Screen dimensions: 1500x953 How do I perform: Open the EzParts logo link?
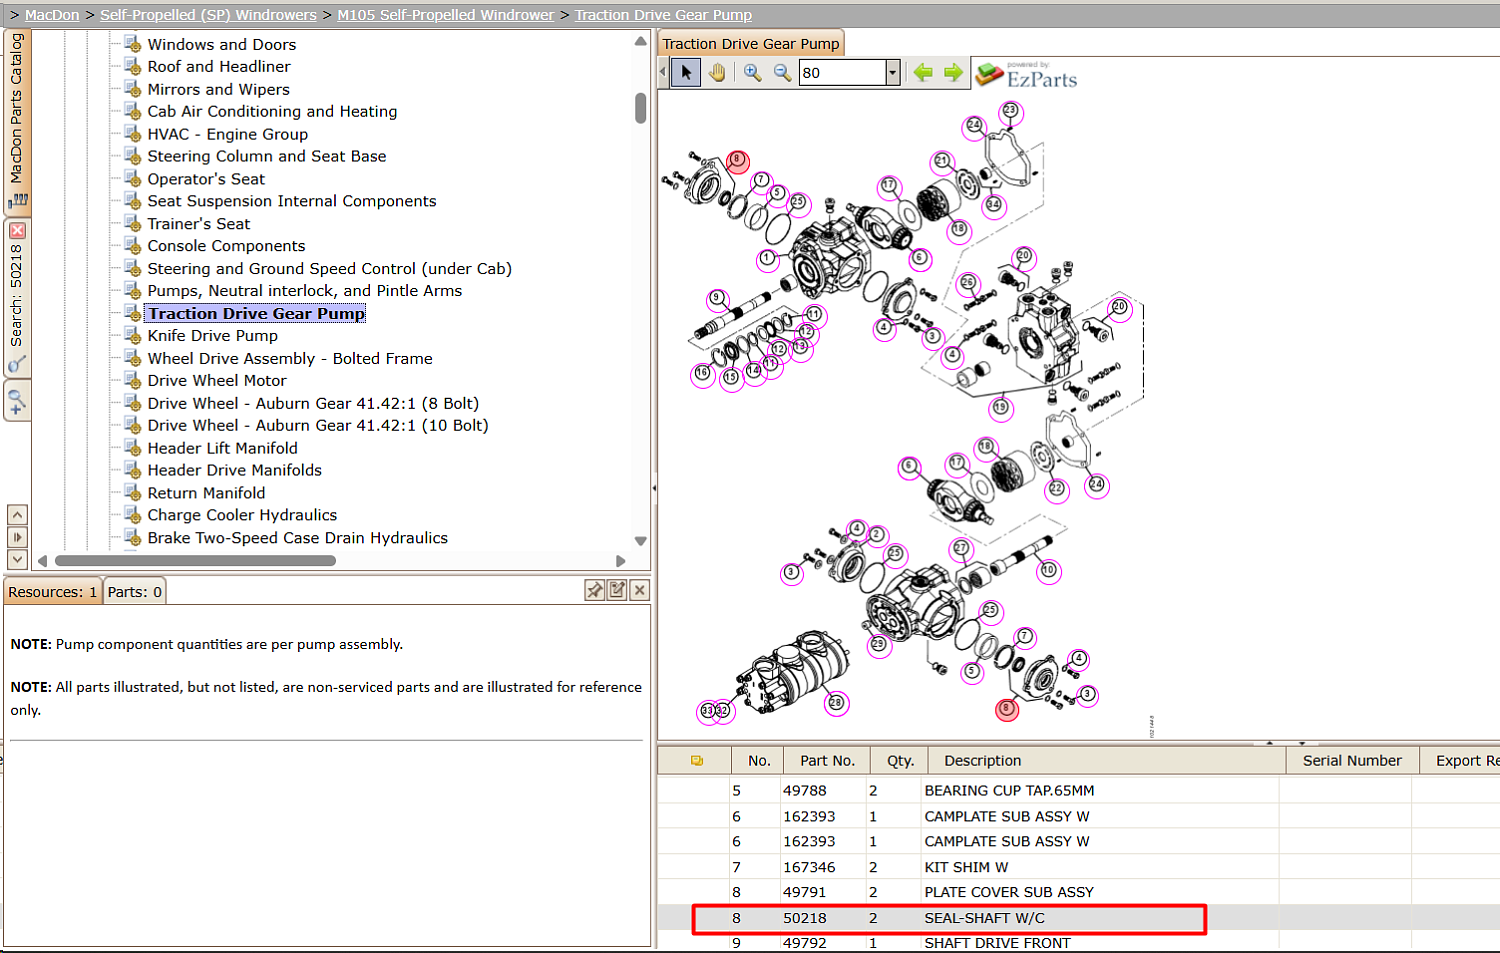(x=1027, y=75)
